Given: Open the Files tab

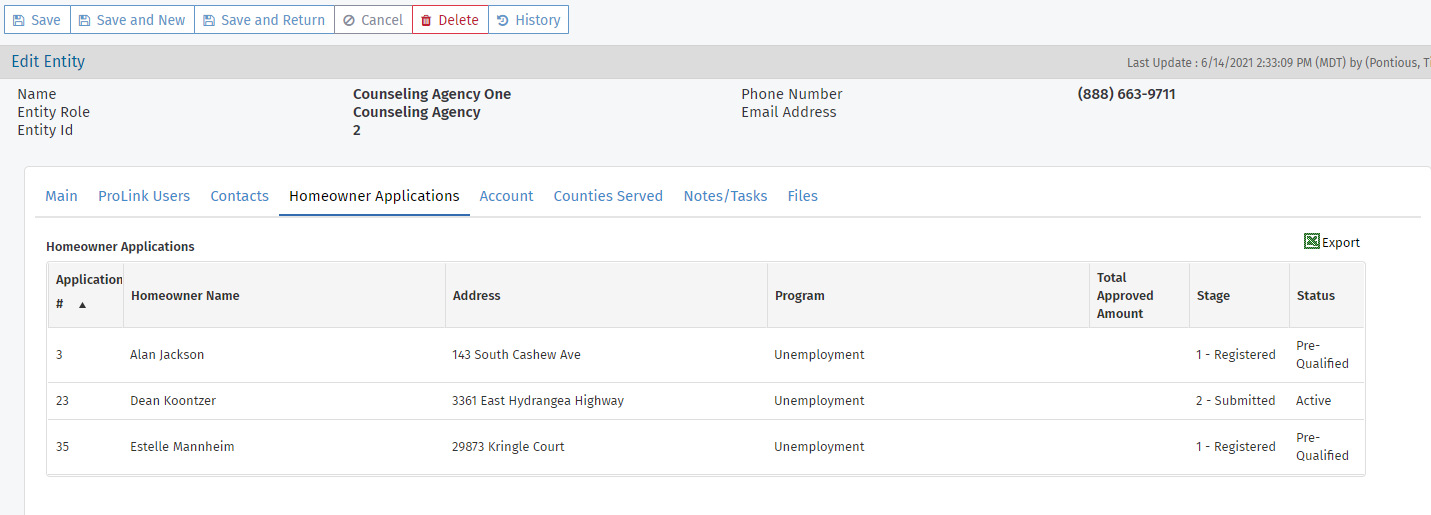Looking at the screenshot, I should point(802,196).
